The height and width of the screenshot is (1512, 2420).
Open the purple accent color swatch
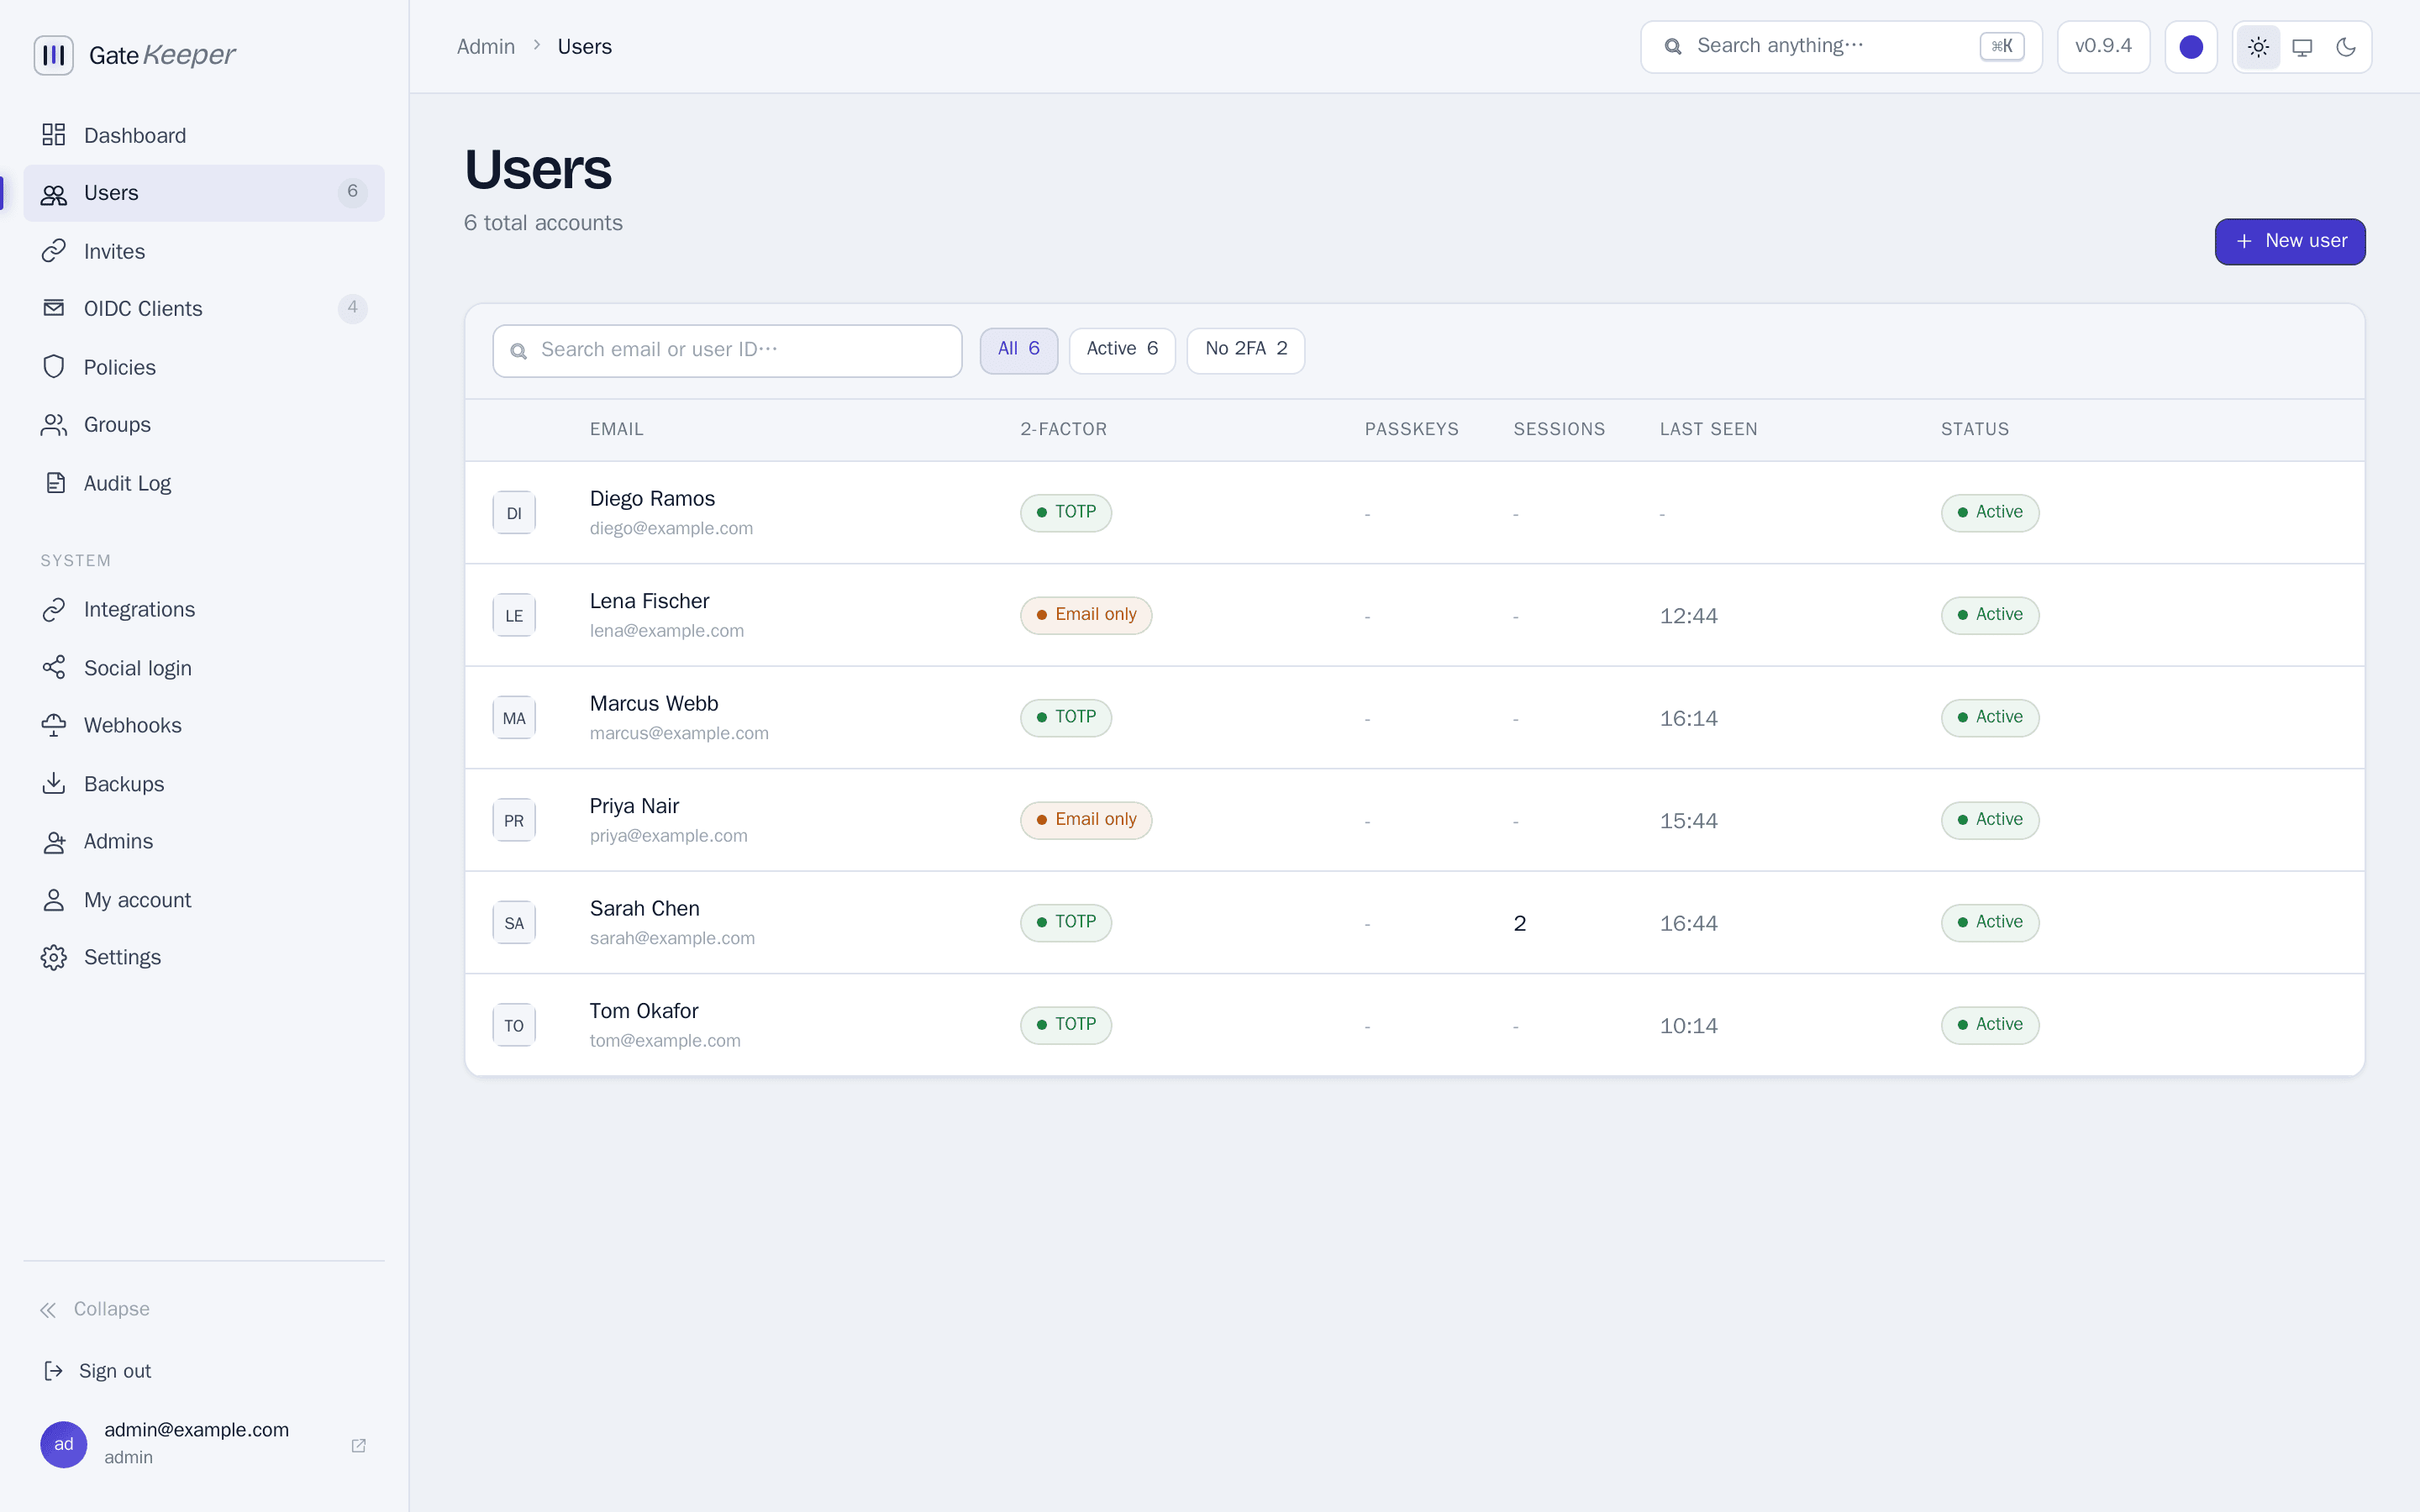[2191, 47]
